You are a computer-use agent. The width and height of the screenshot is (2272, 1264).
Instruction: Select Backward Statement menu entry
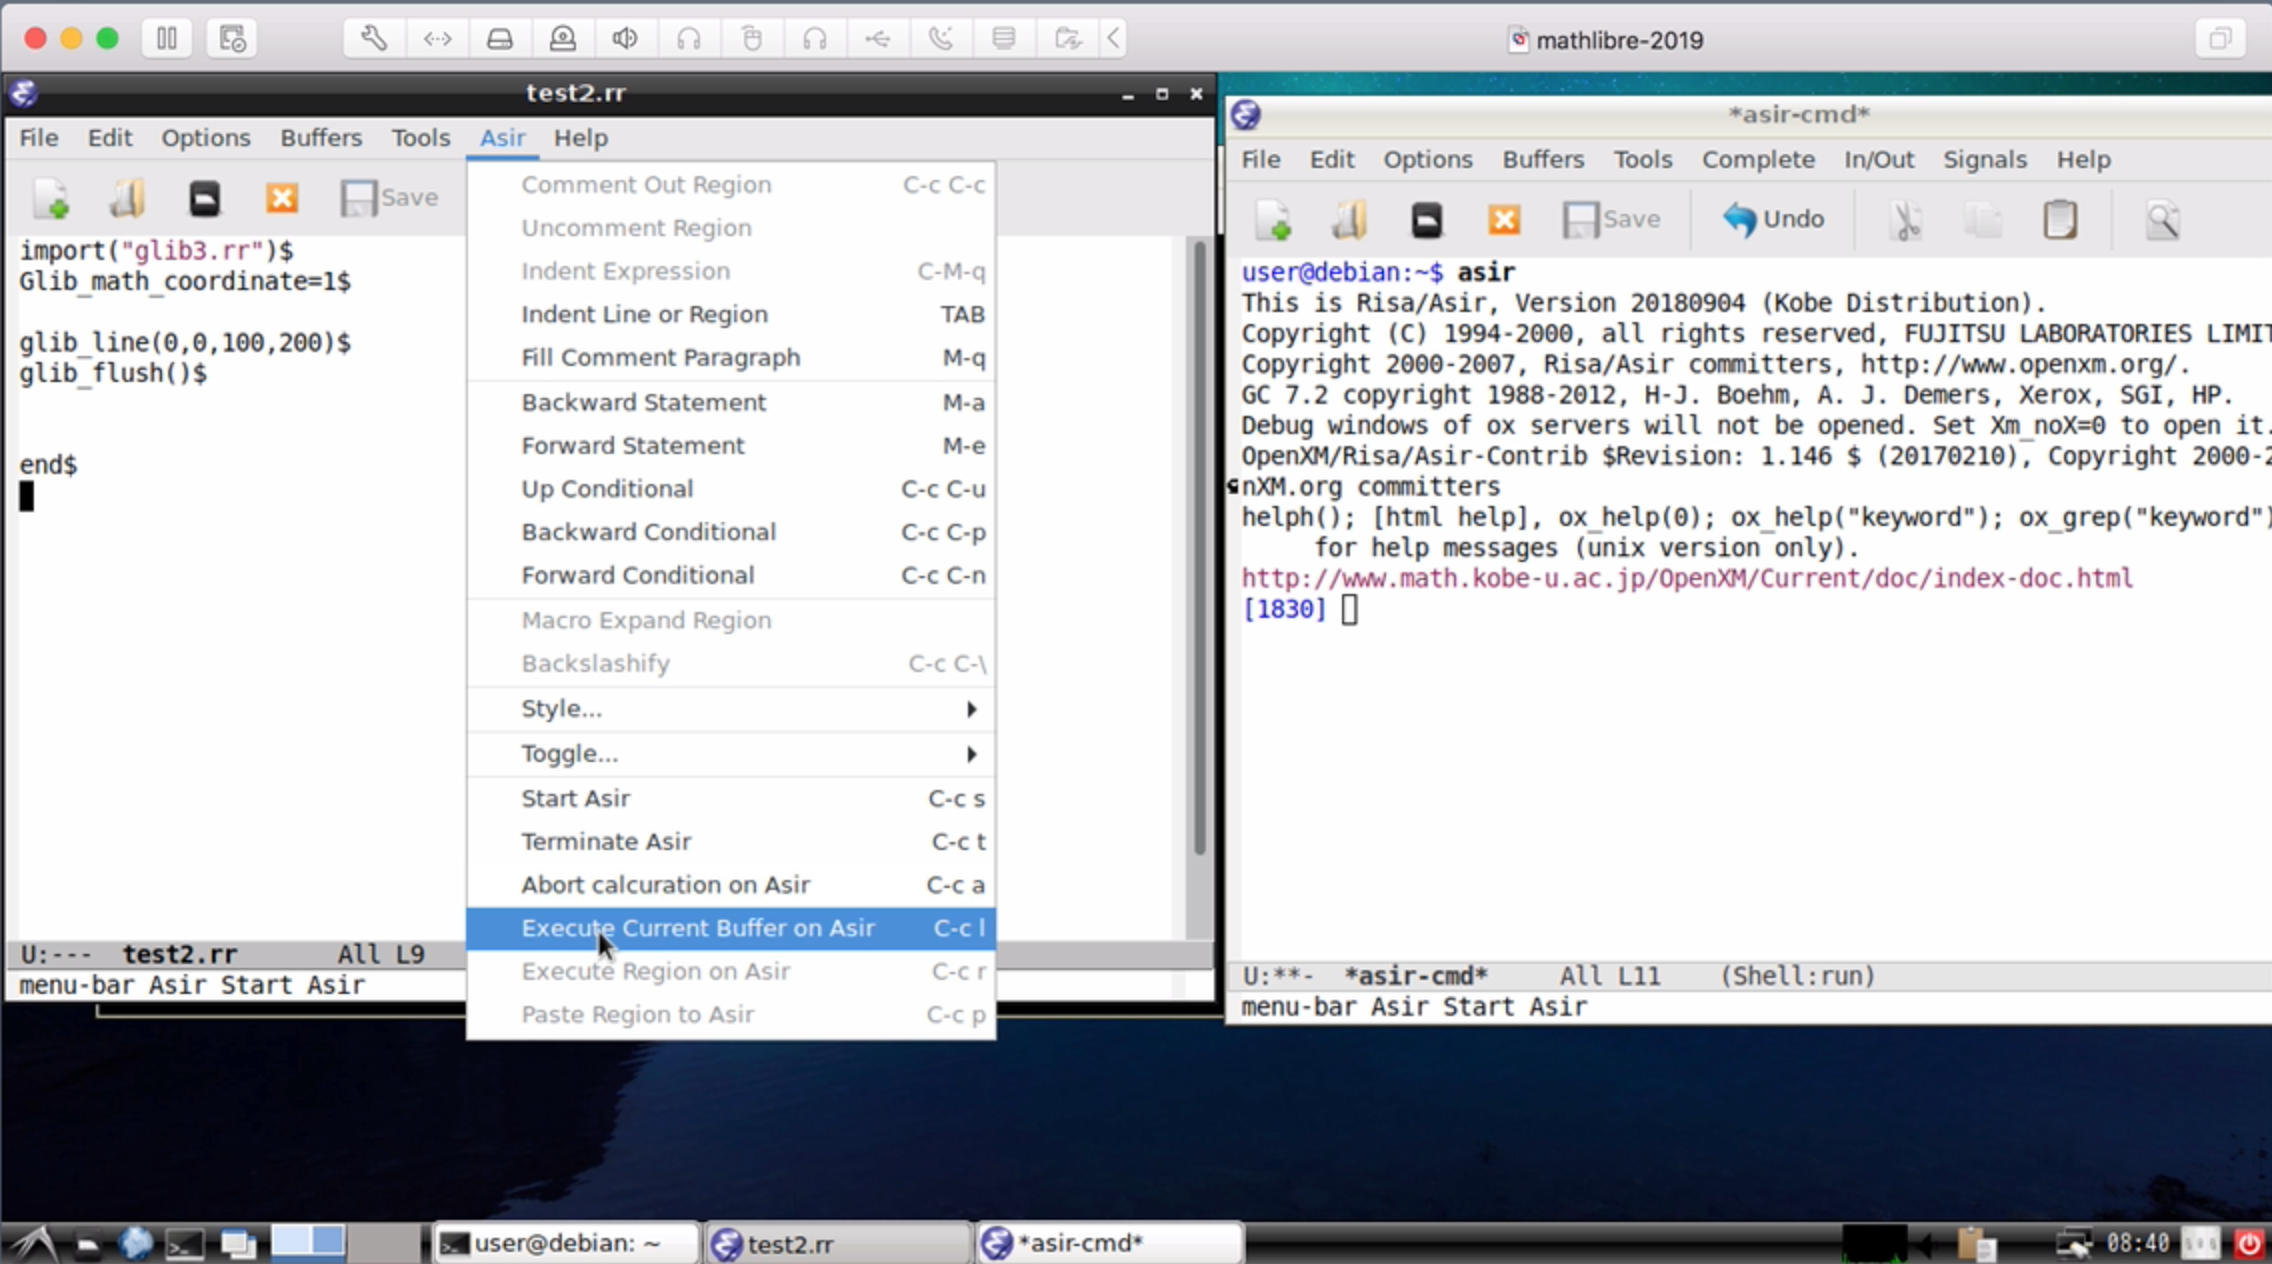click(731, 402)
